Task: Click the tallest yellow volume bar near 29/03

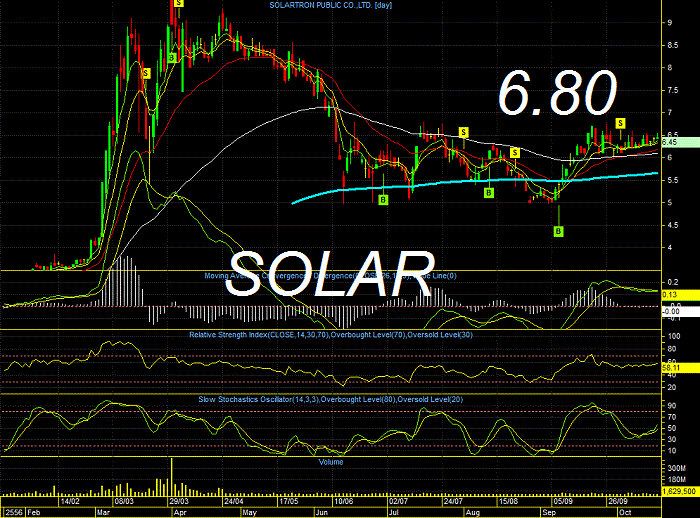Action: (172, 476)
